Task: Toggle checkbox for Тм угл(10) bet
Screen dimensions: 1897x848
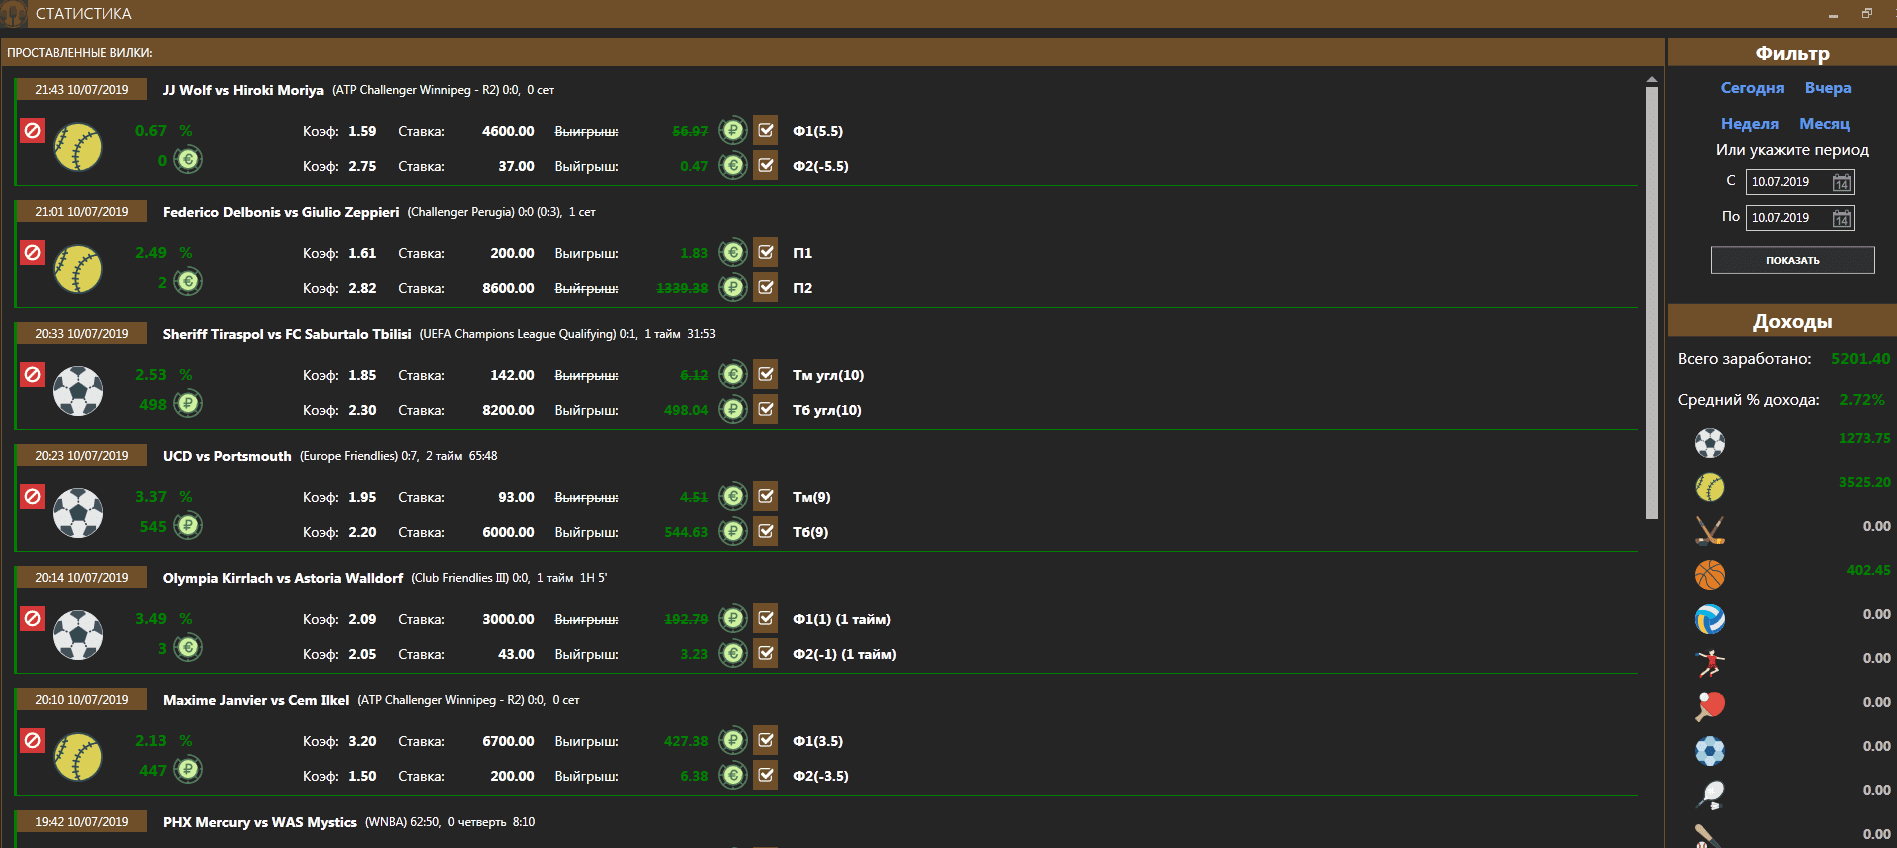Action: (x=766, y=374)
